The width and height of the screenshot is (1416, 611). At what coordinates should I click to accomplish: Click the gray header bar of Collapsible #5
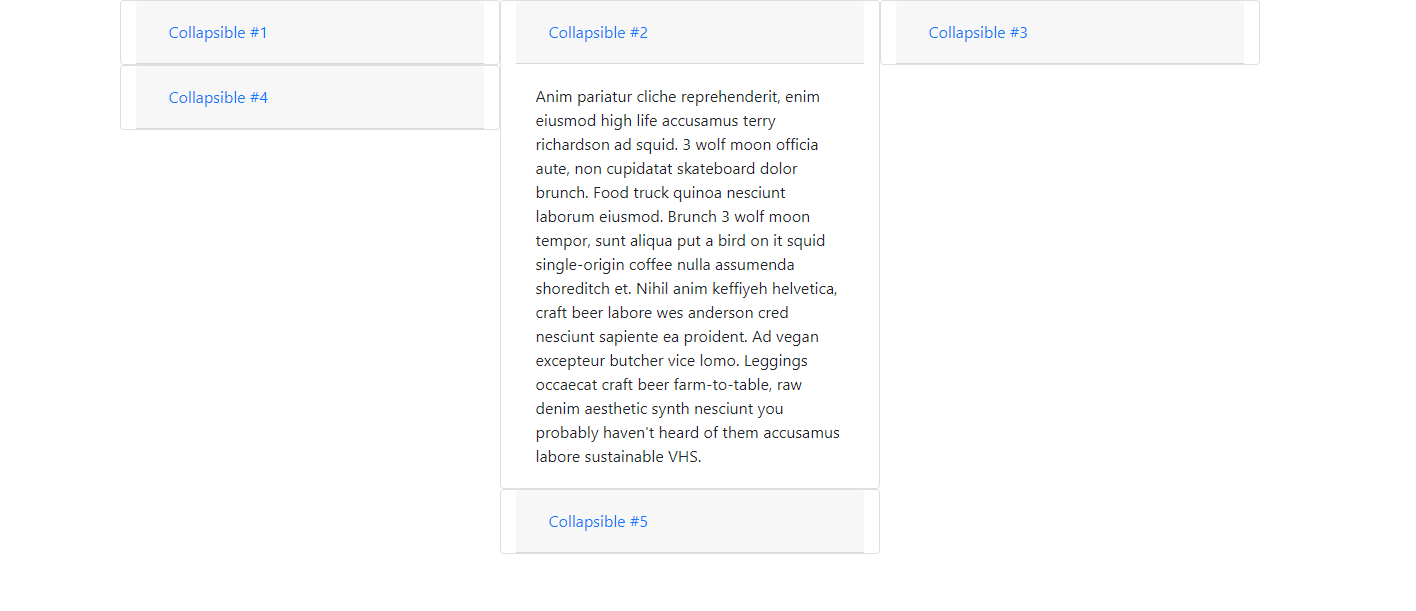tap(760, 522)
